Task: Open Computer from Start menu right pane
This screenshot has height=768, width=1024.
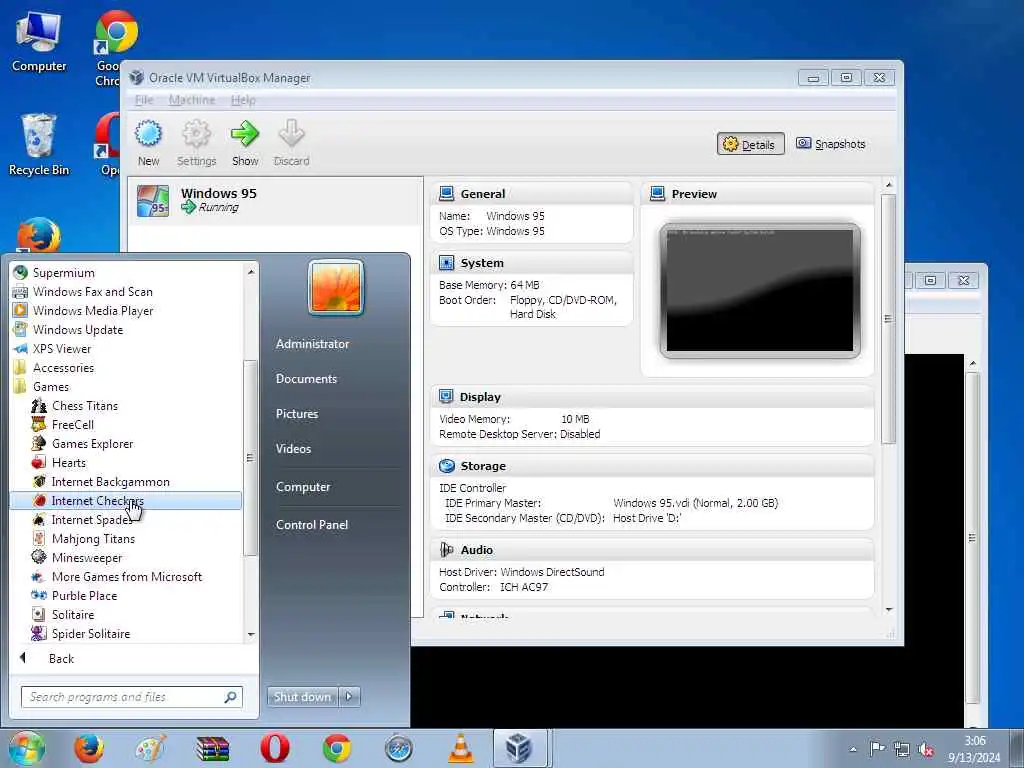Action: [x=303, y=487]
